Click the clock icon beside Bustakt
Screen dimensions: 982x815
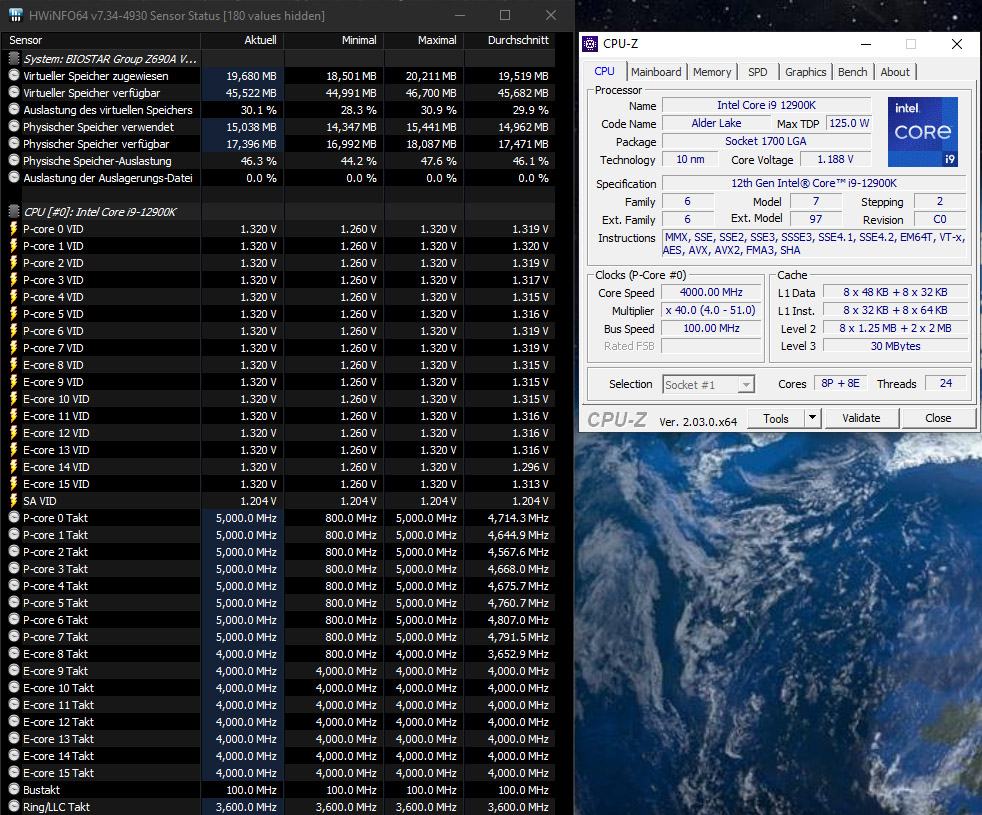(x=14, y=789)
